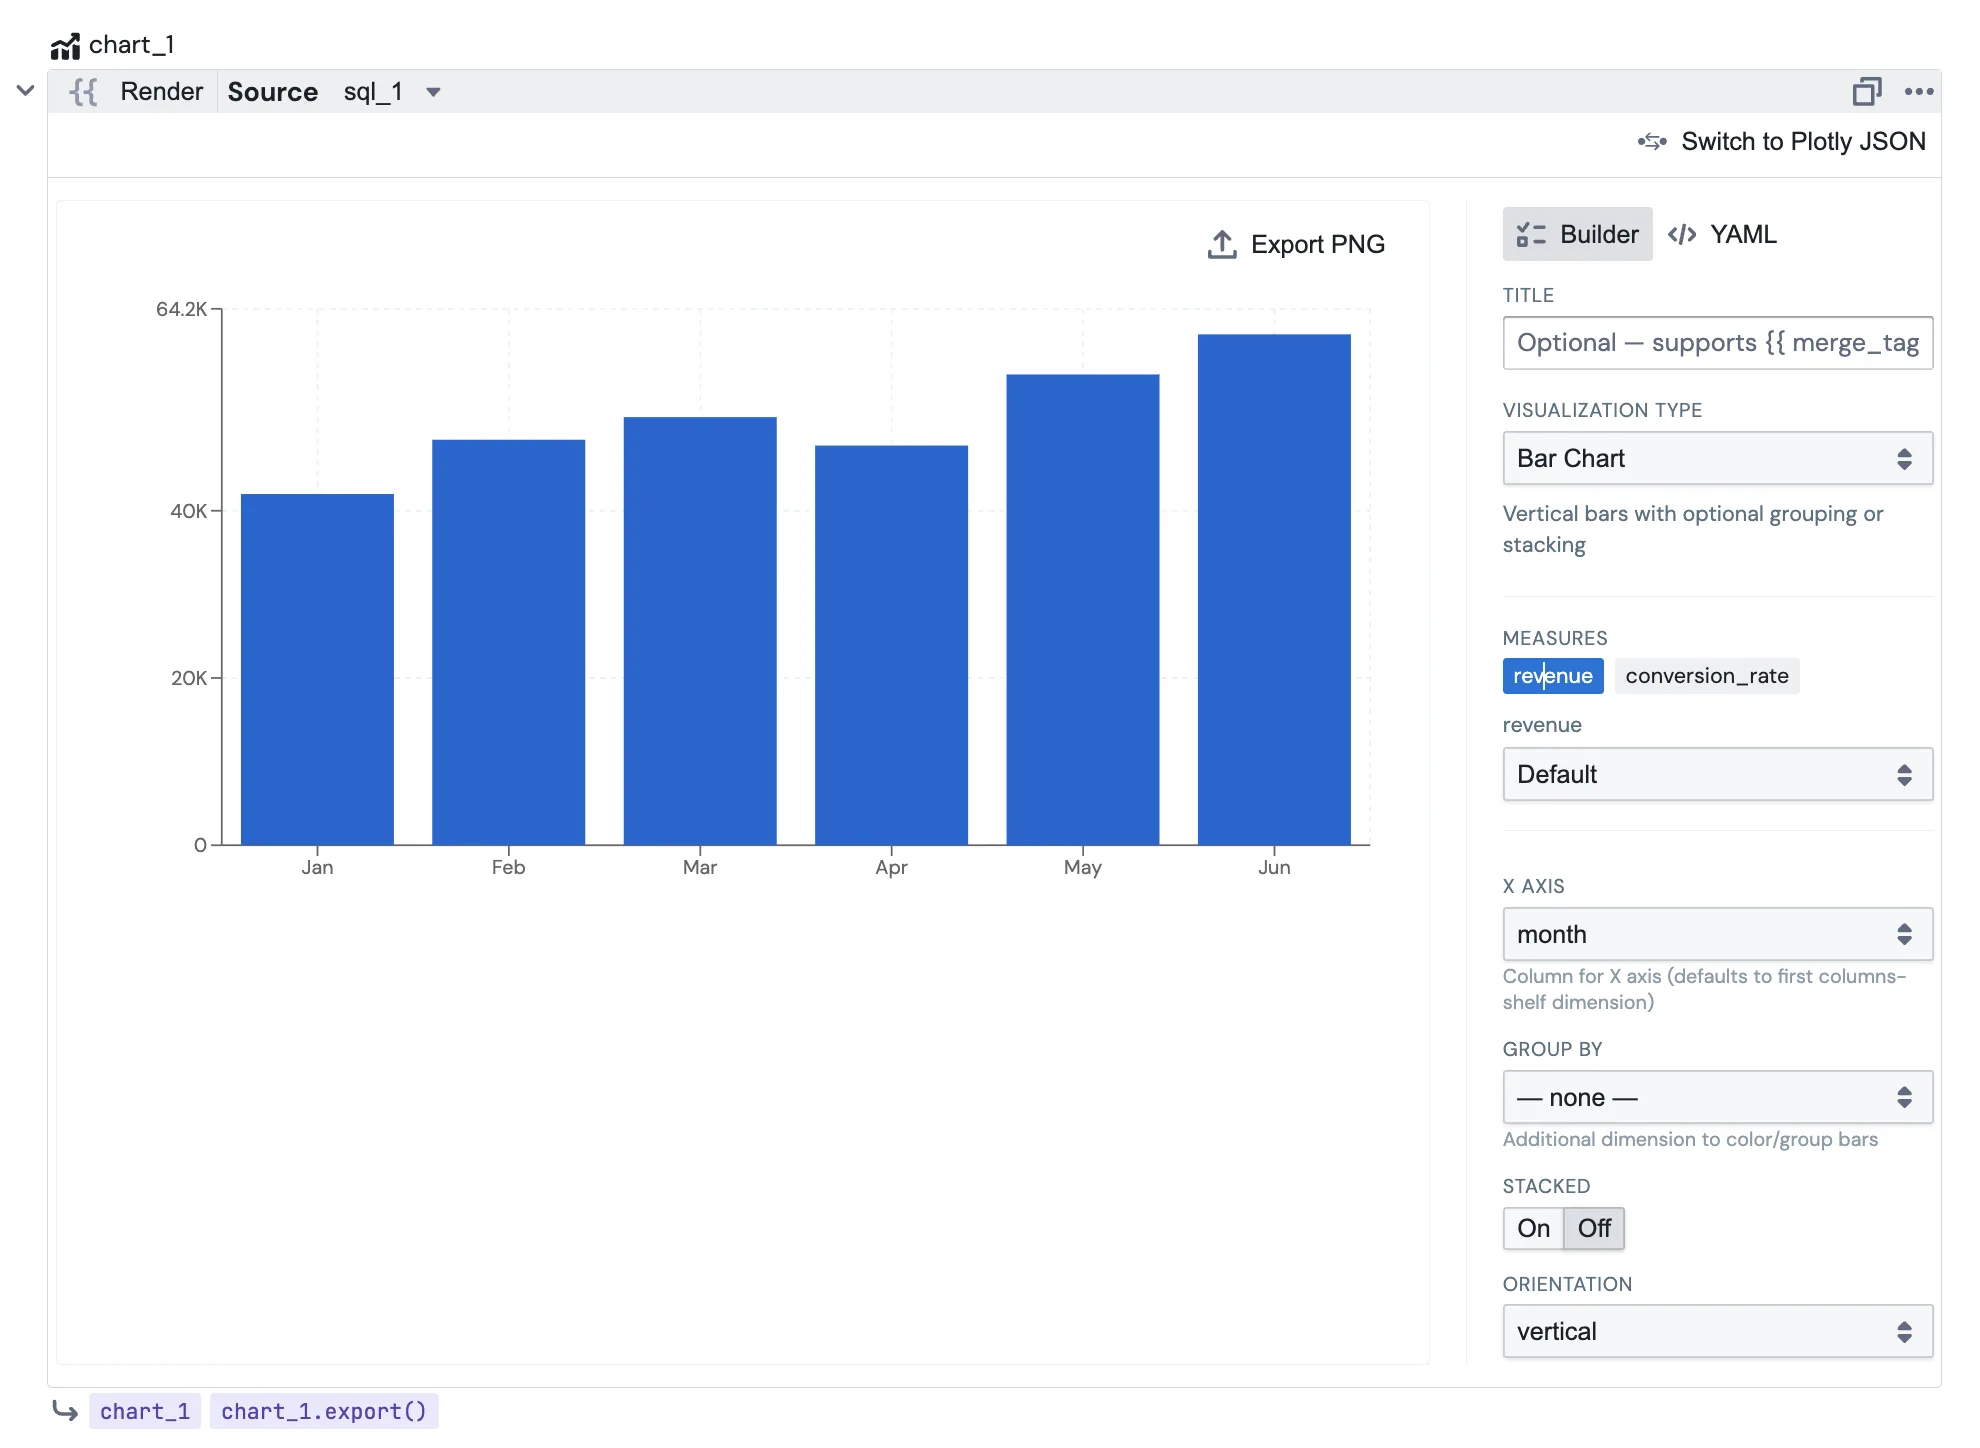Open the Render tab
The image size is (1980, 1448).
click(x=161, y=92)
